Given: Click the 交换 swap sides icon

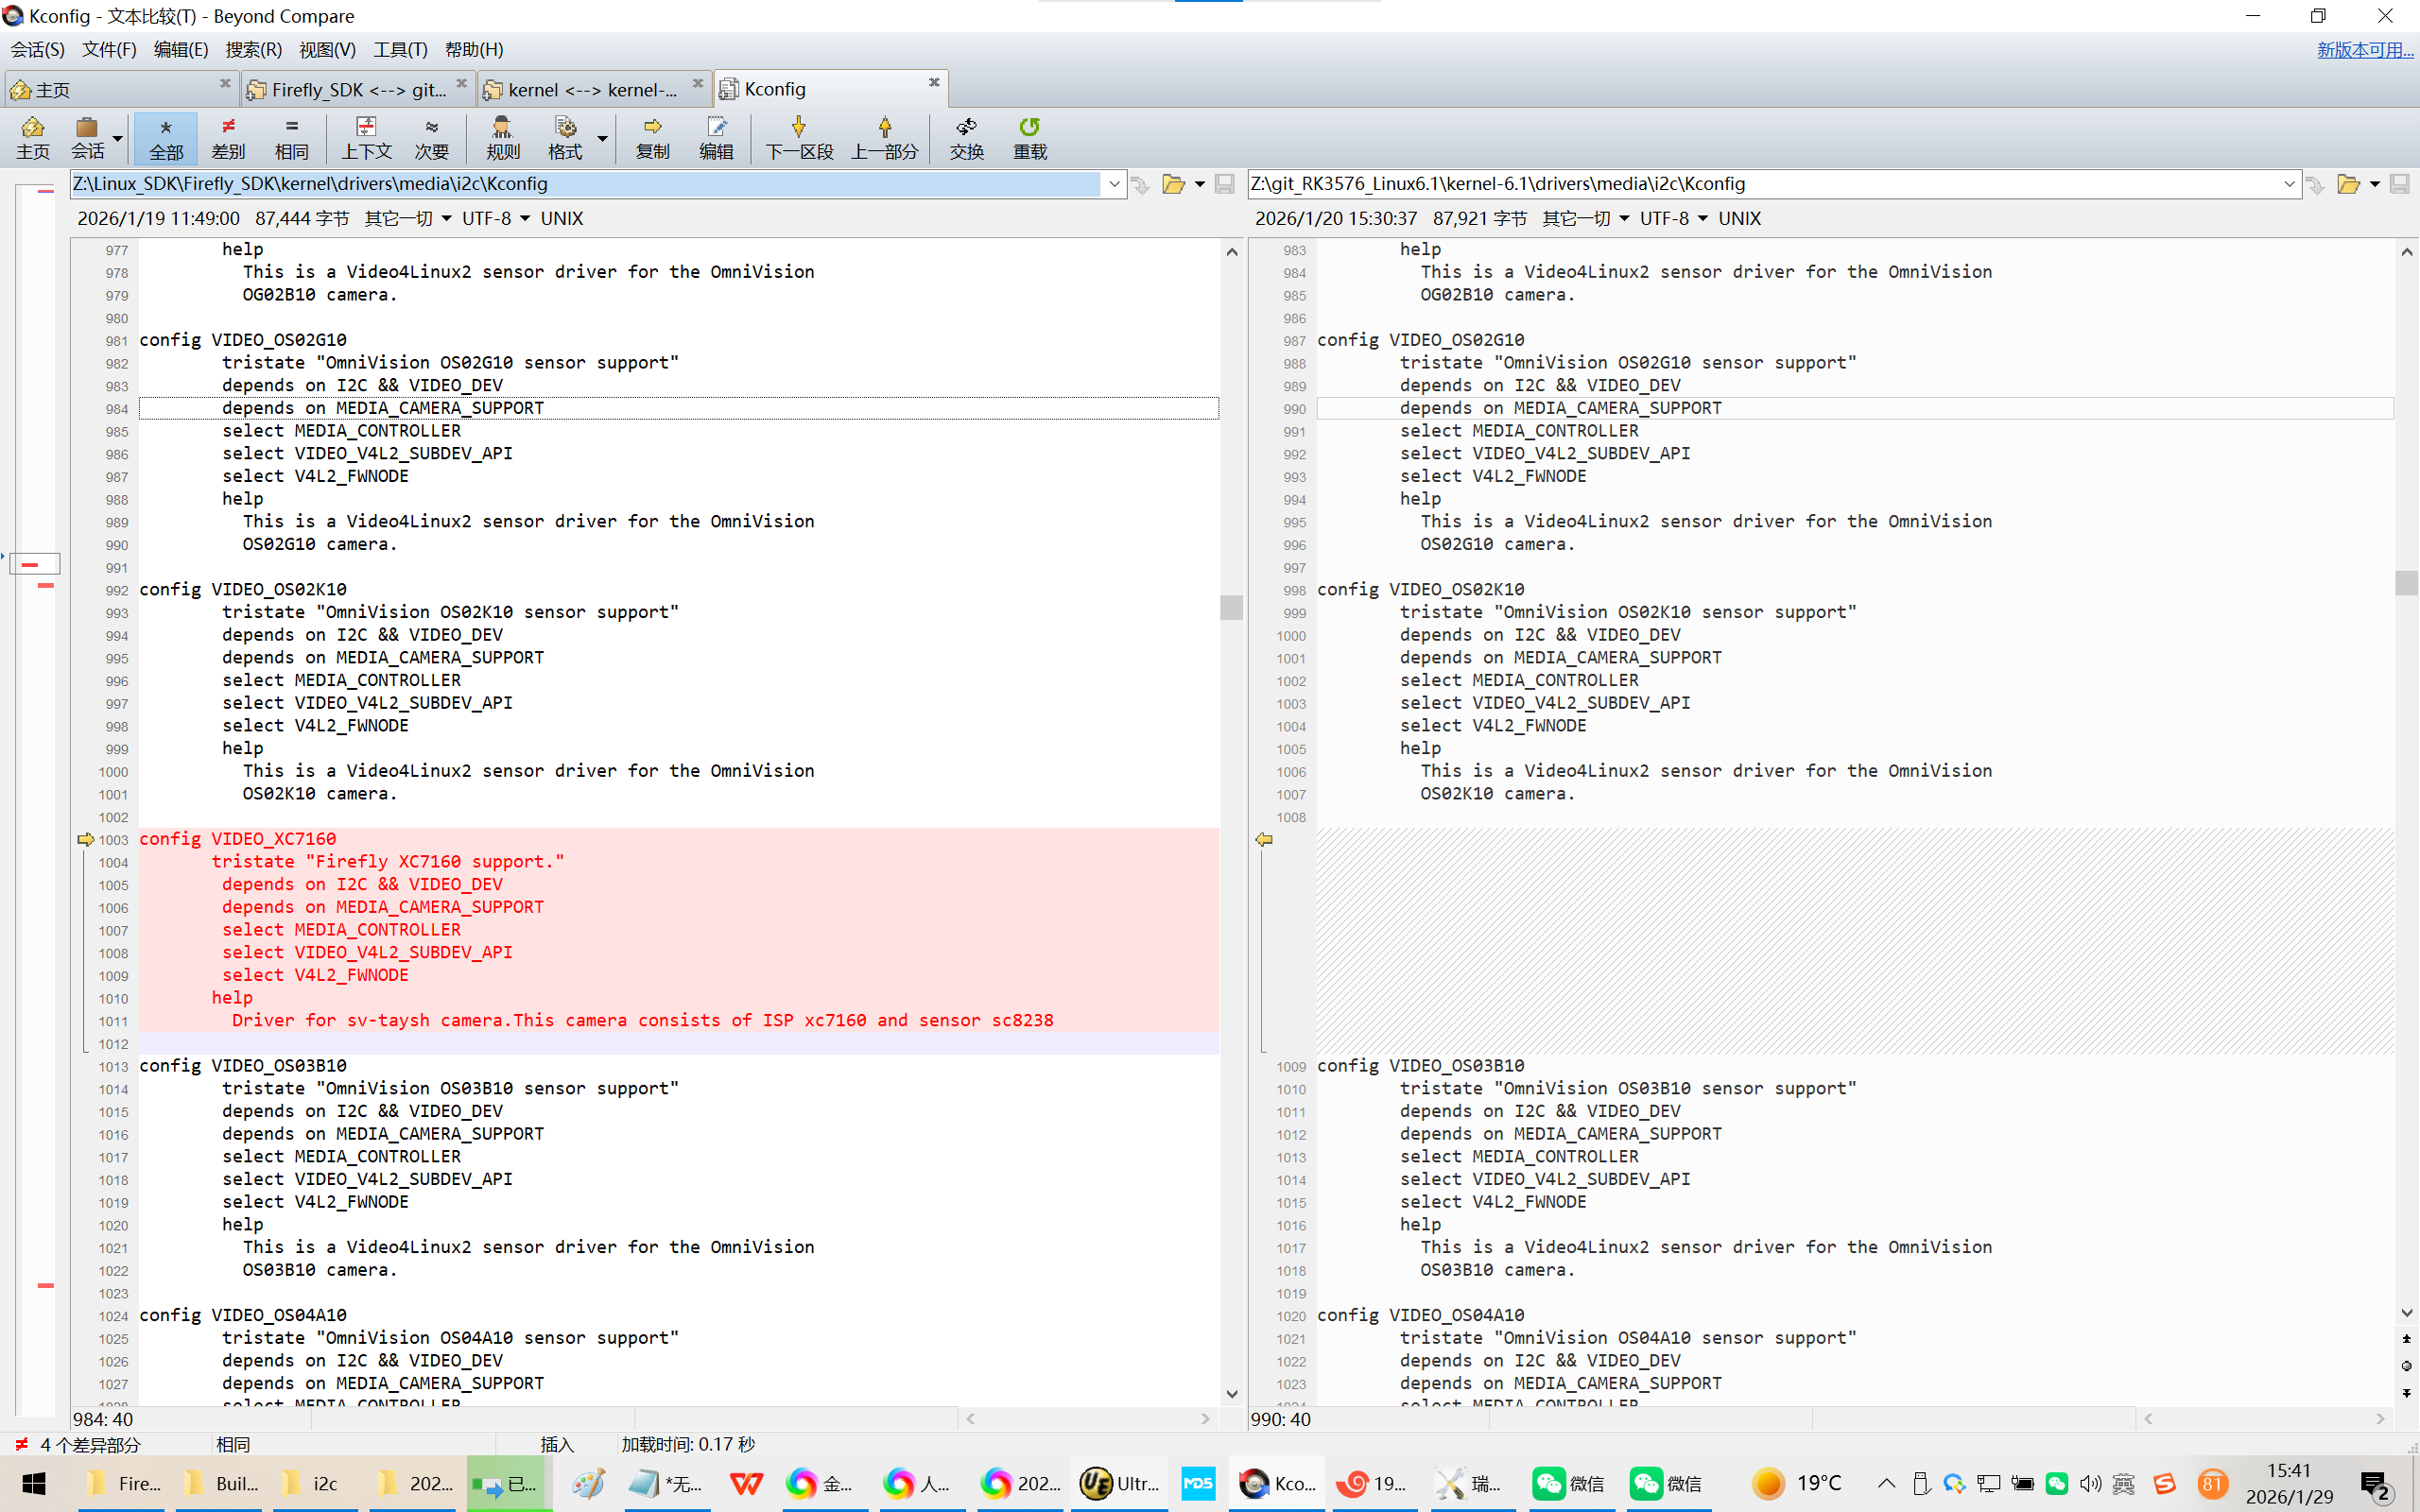Looking at the screenshot, I should coord(966,127).
